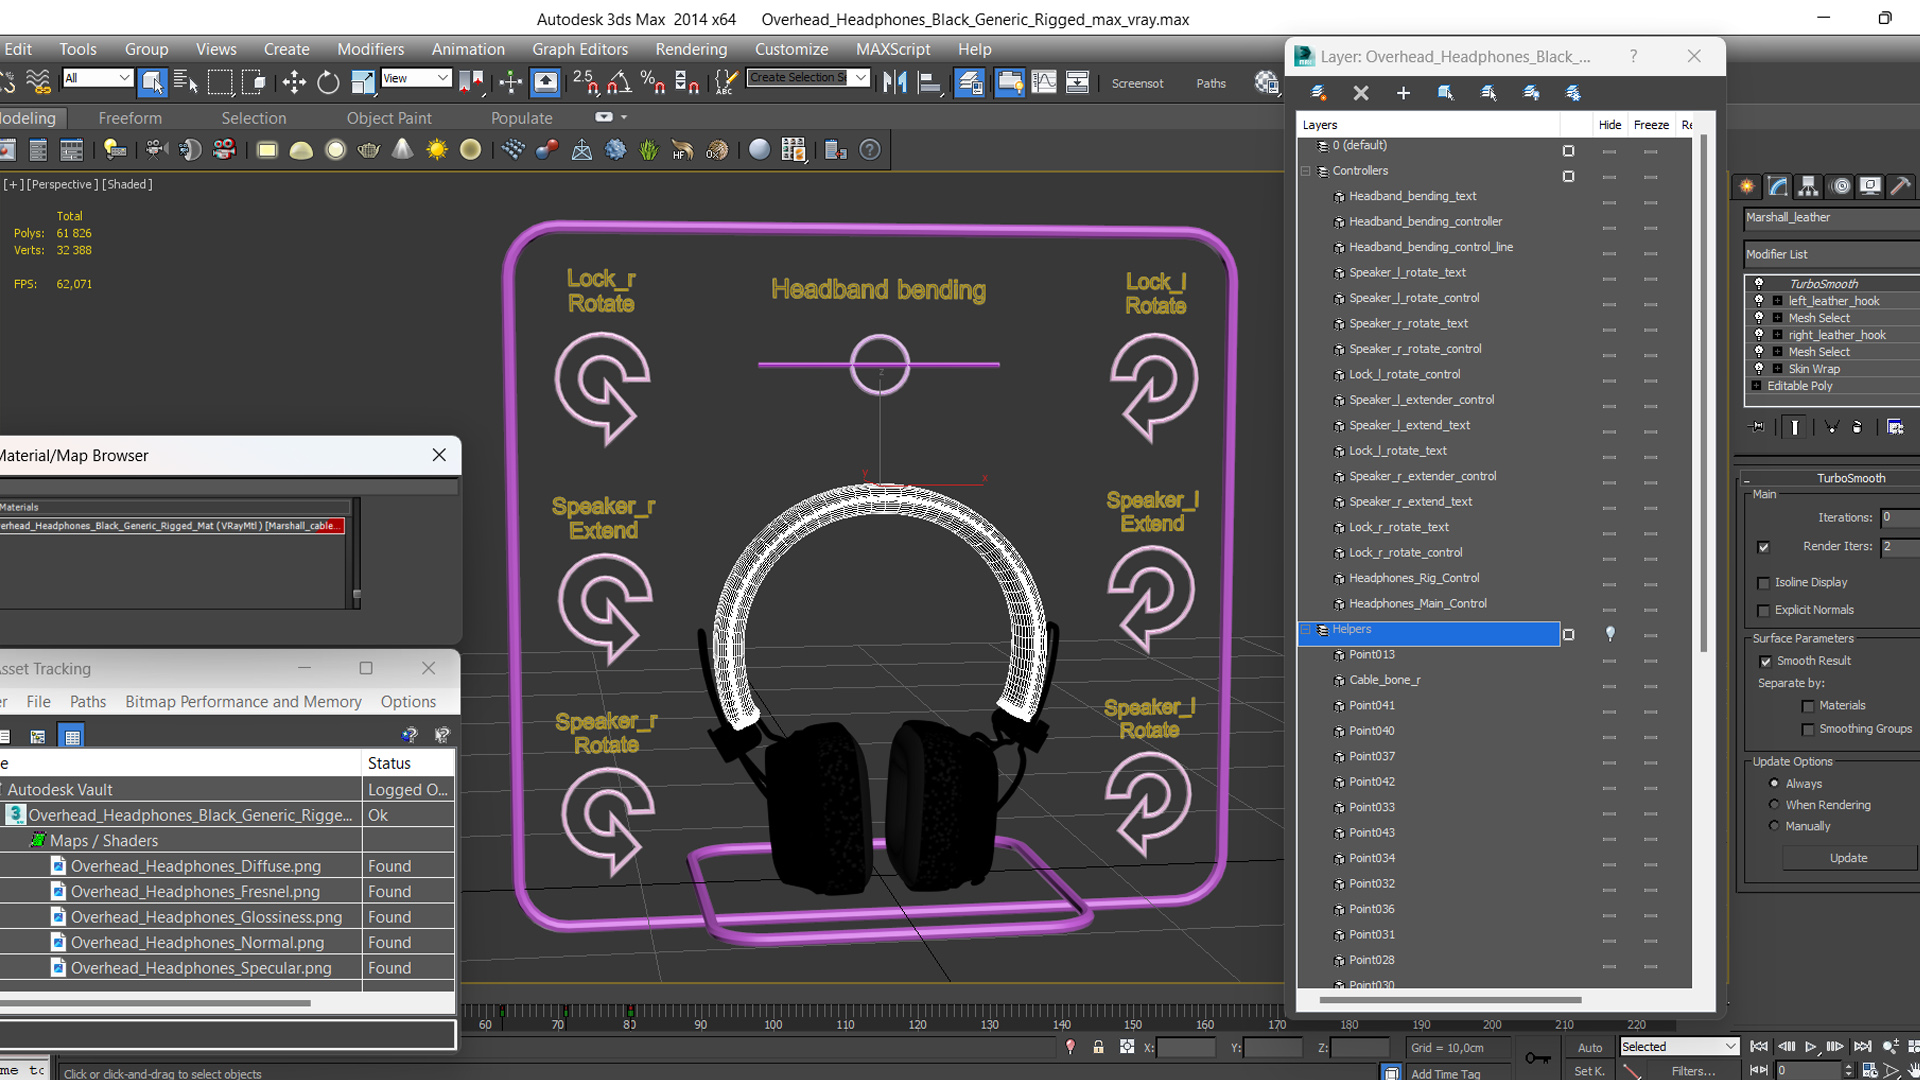Switch to Freeform ribbon tab
Viewport: 1920px width, 1080px height.
pyautogui.click(x=130, y=118)
